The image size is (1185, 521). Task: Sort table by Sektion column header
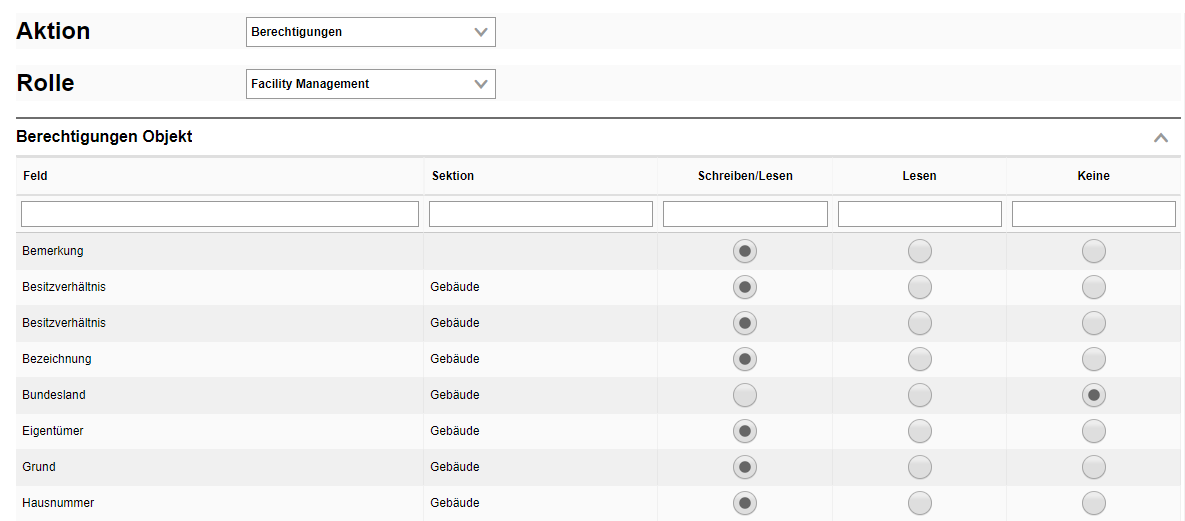point(453,176)
